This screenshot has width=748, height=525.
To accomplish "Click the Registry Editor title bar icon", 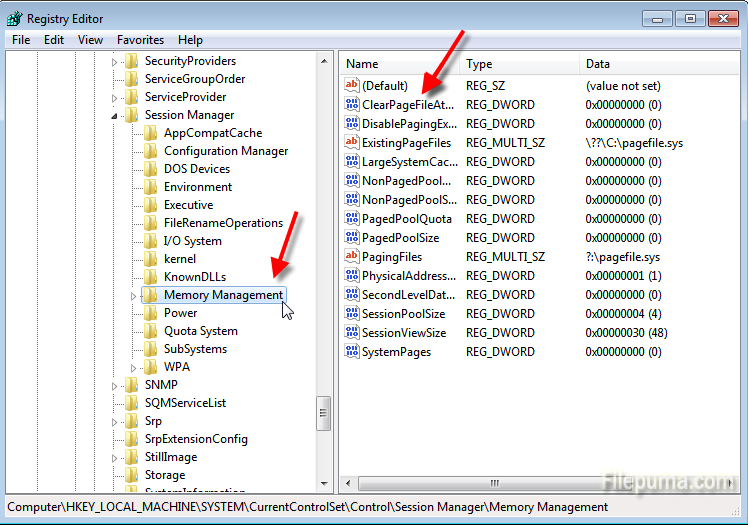I will [14, 18].
